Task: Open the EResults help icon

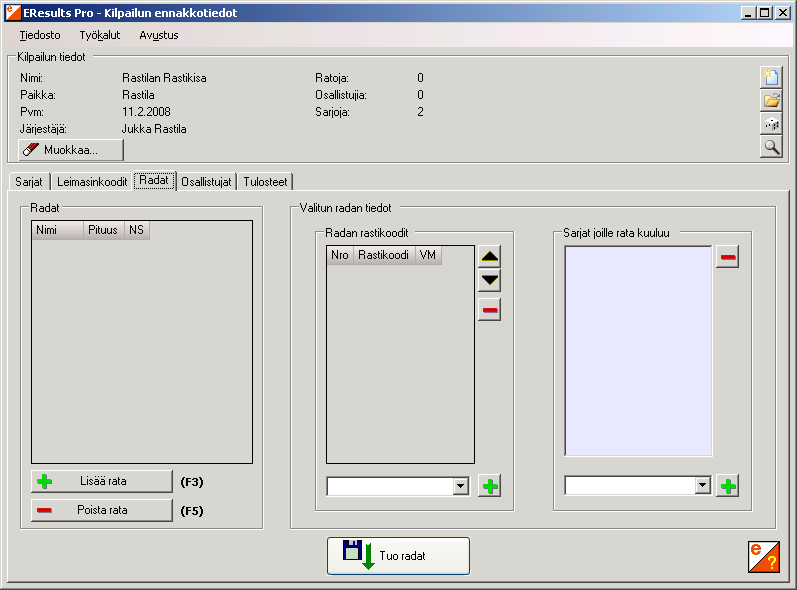Action: click(763, 557)
